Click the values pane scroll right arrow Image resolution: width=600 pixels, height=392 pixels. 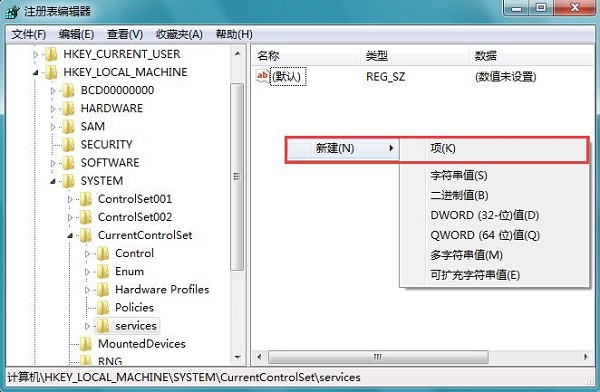585,357
